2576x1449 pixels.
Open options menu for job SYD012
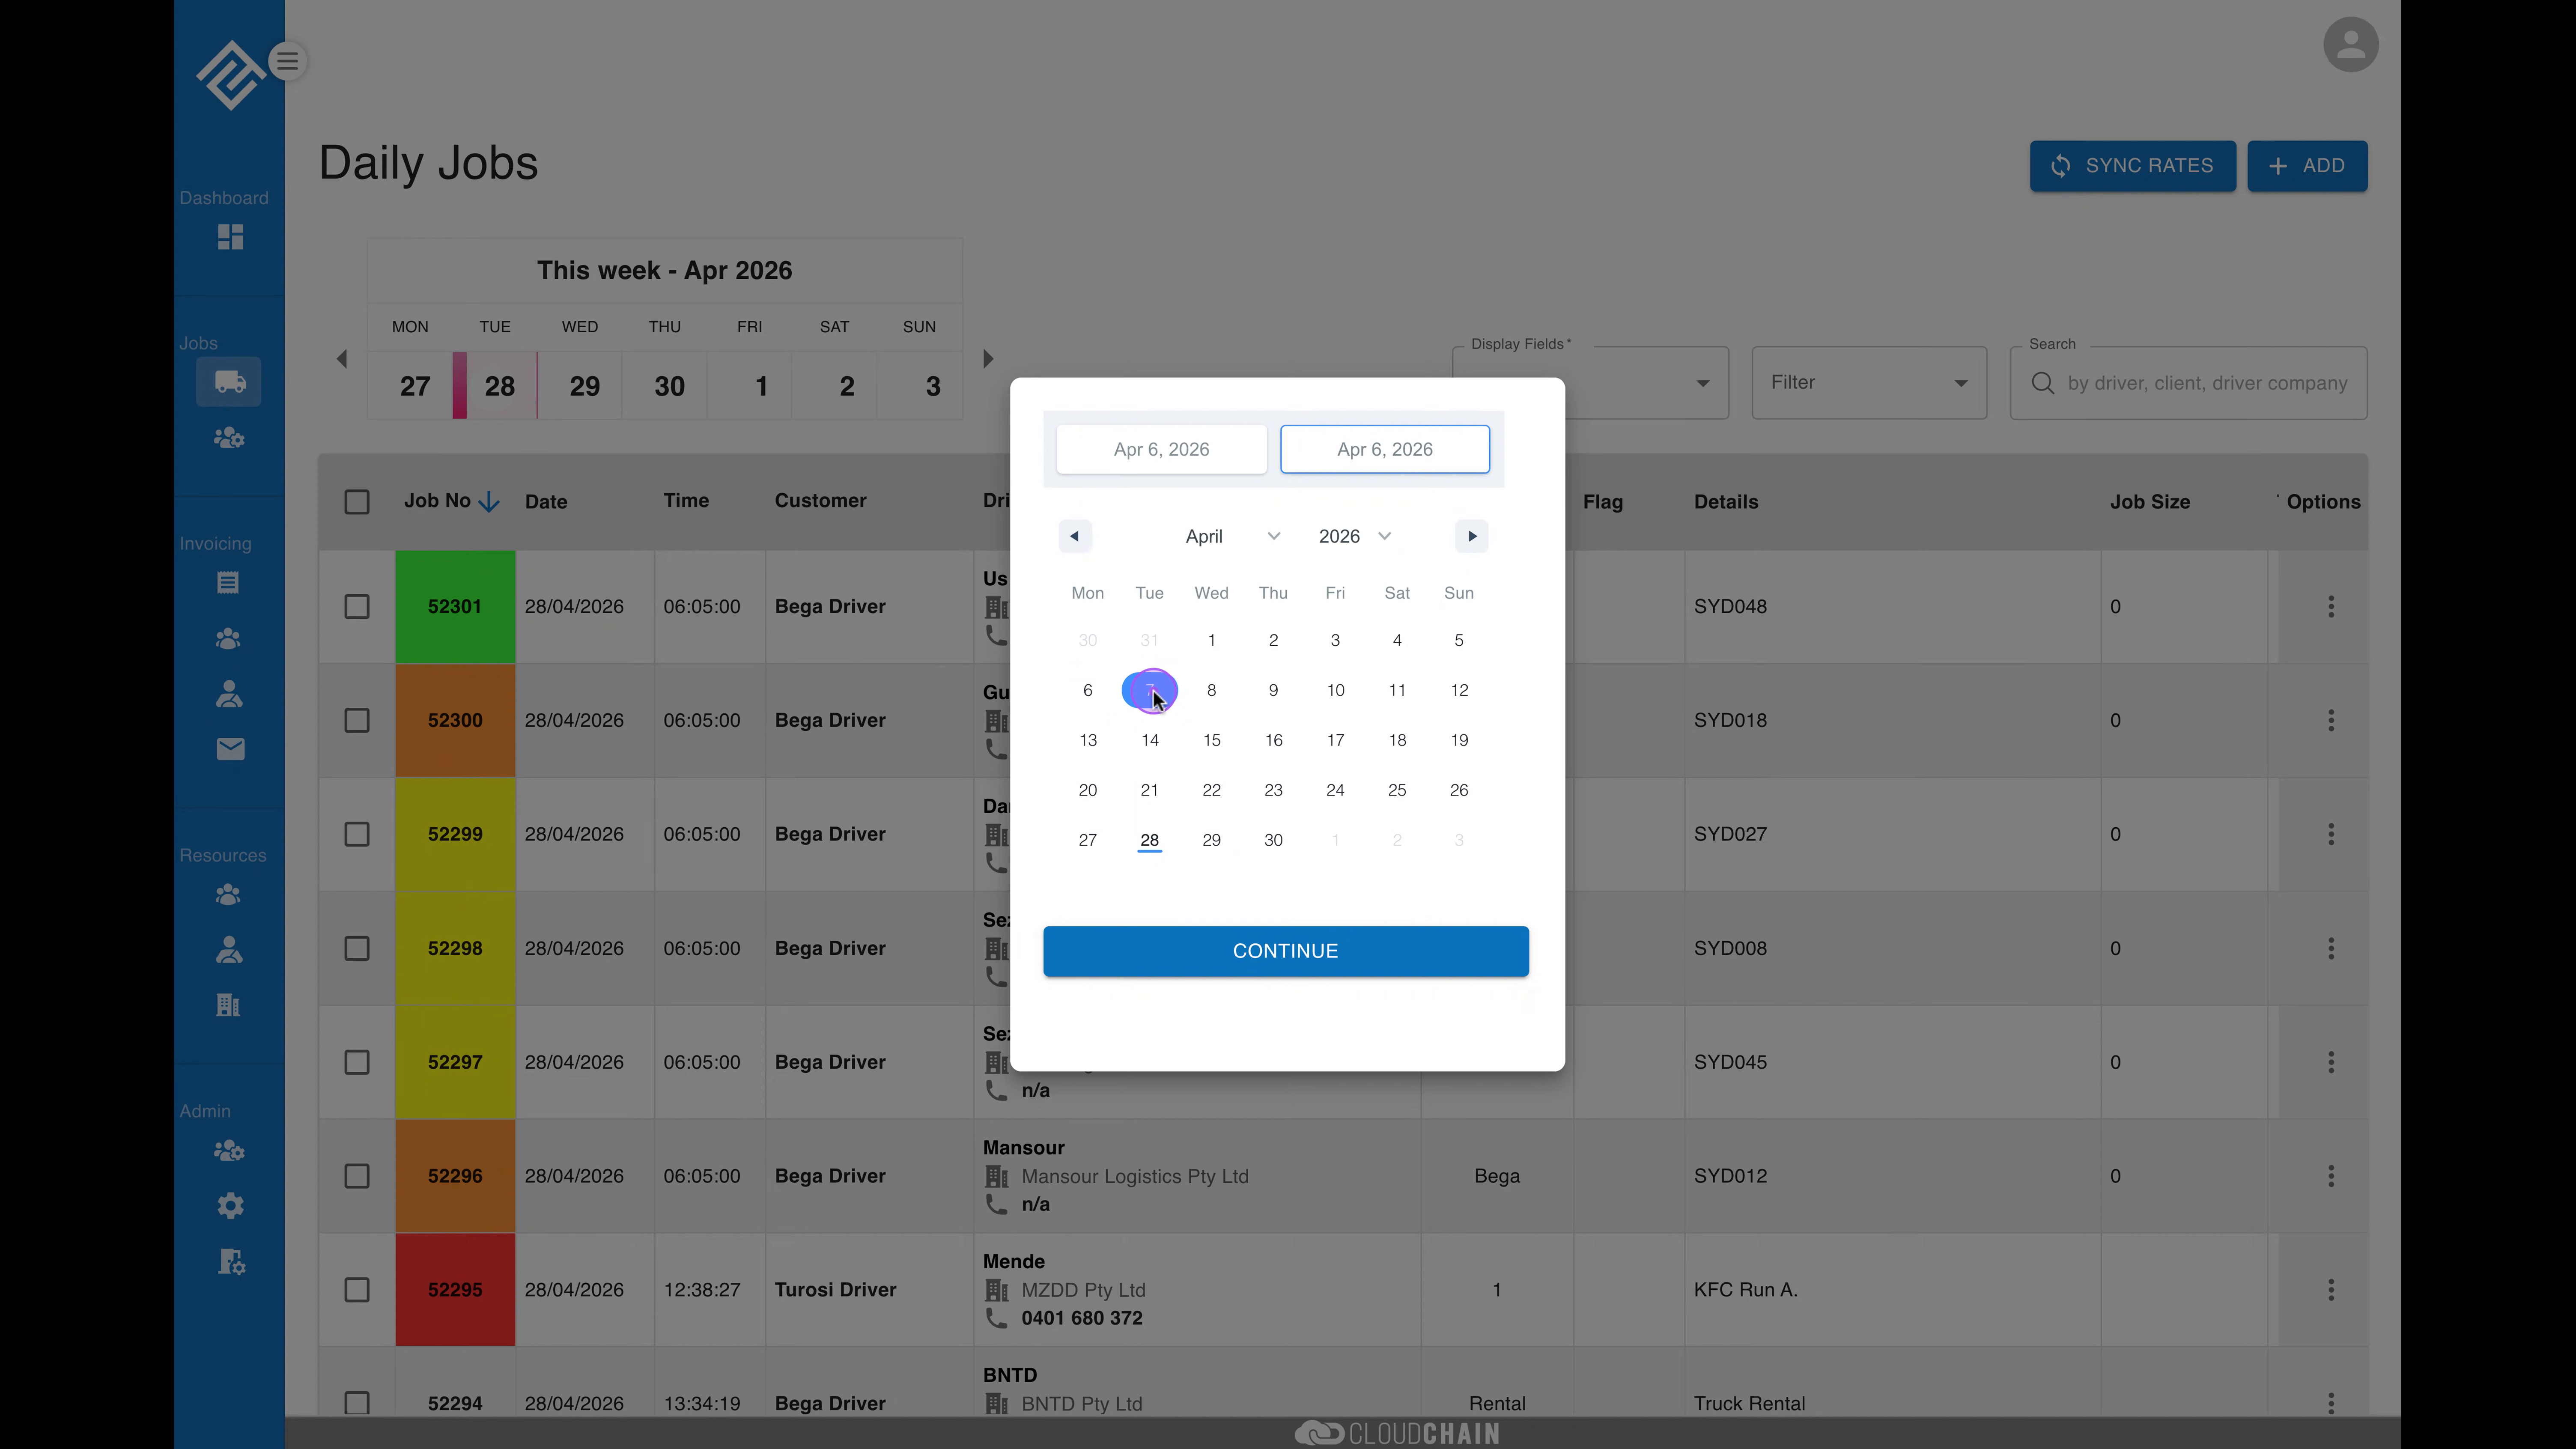coord(2331,1177)
